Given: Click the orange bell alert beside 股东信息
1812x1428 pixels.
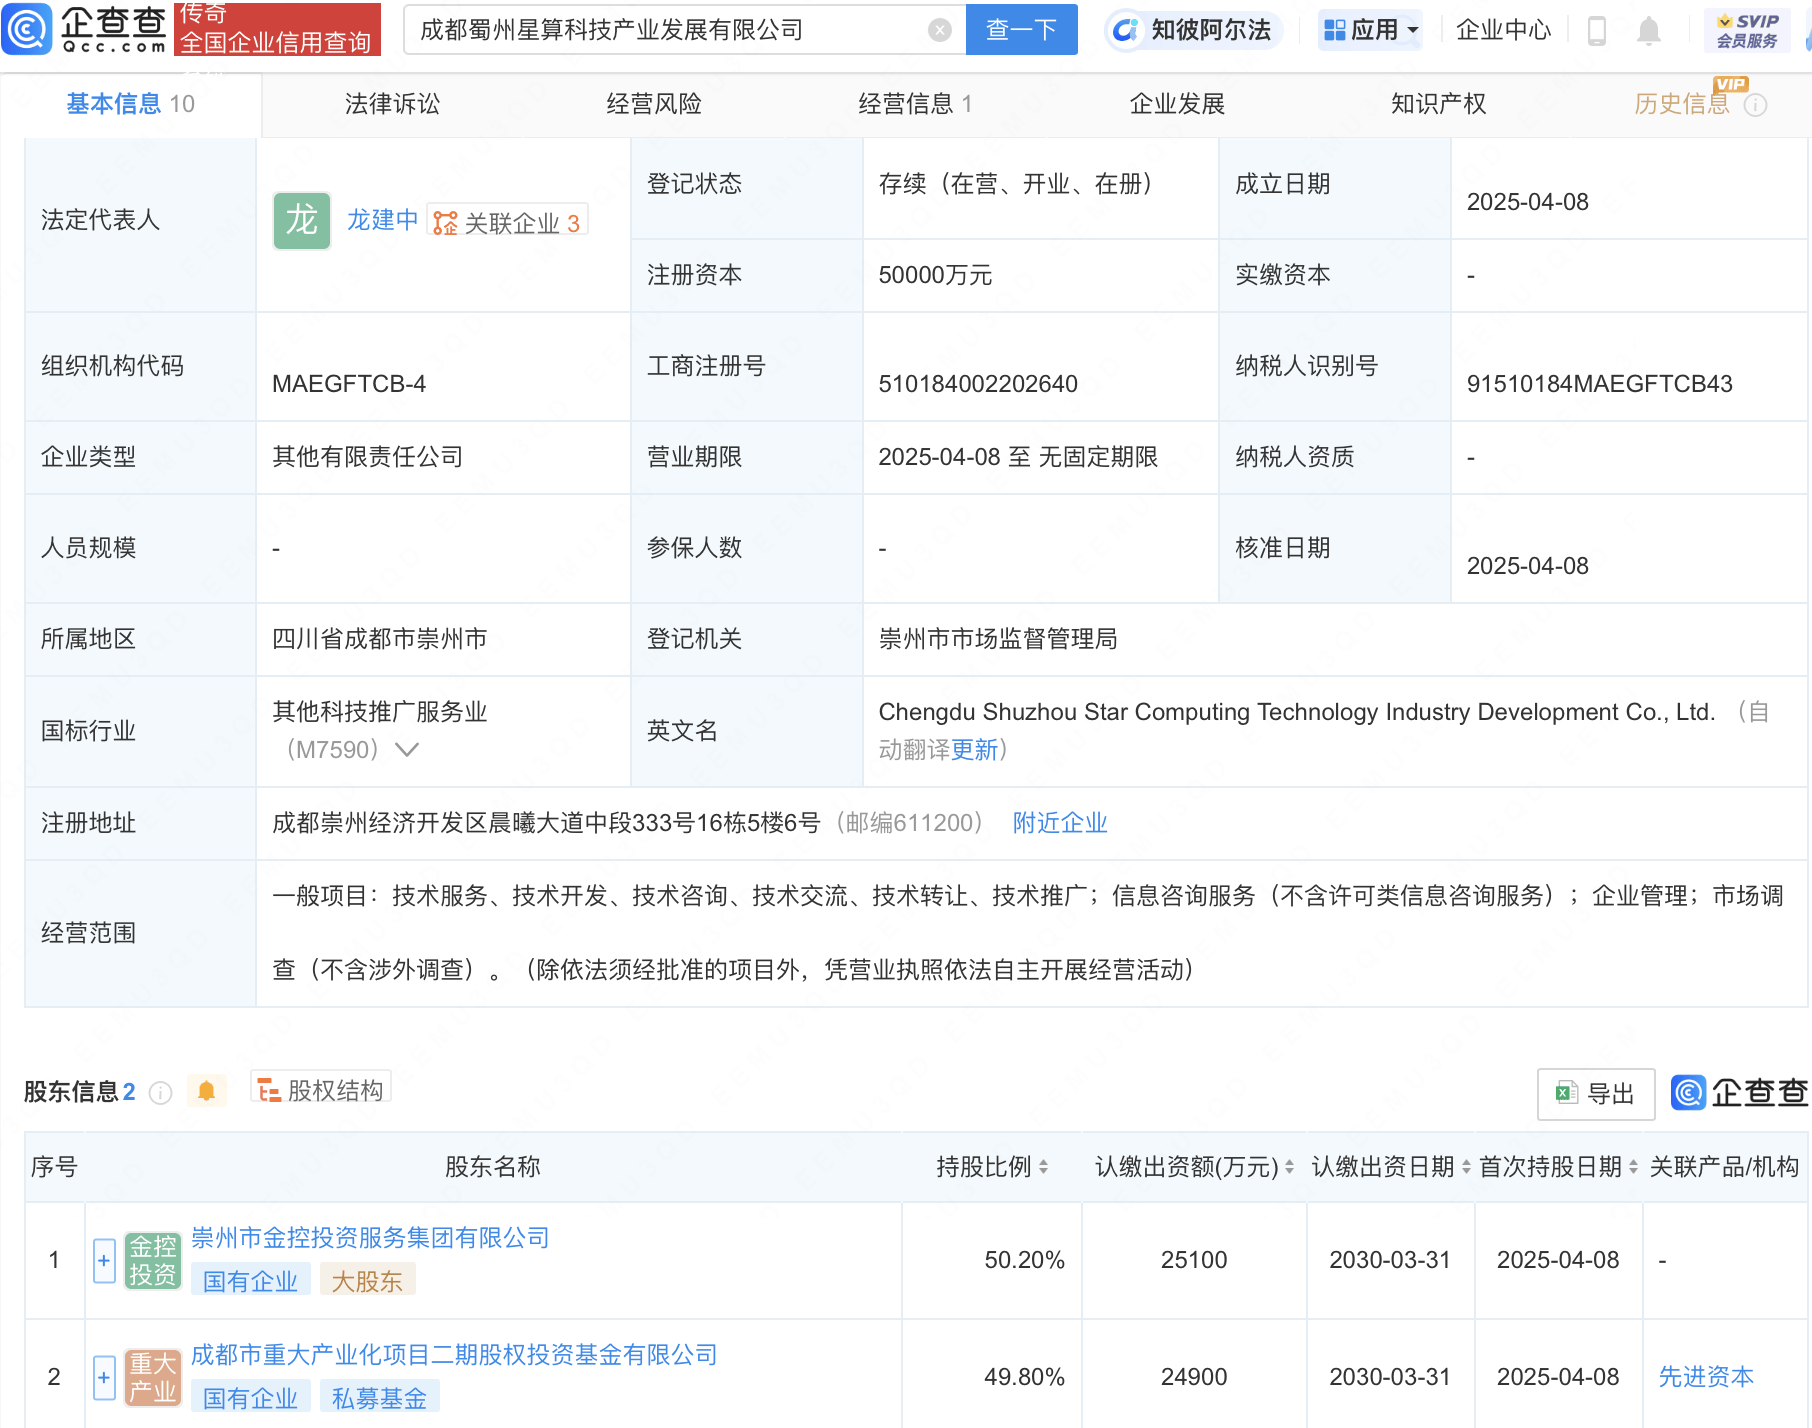Looking at the screenshot, I should tap(207, 1091).
